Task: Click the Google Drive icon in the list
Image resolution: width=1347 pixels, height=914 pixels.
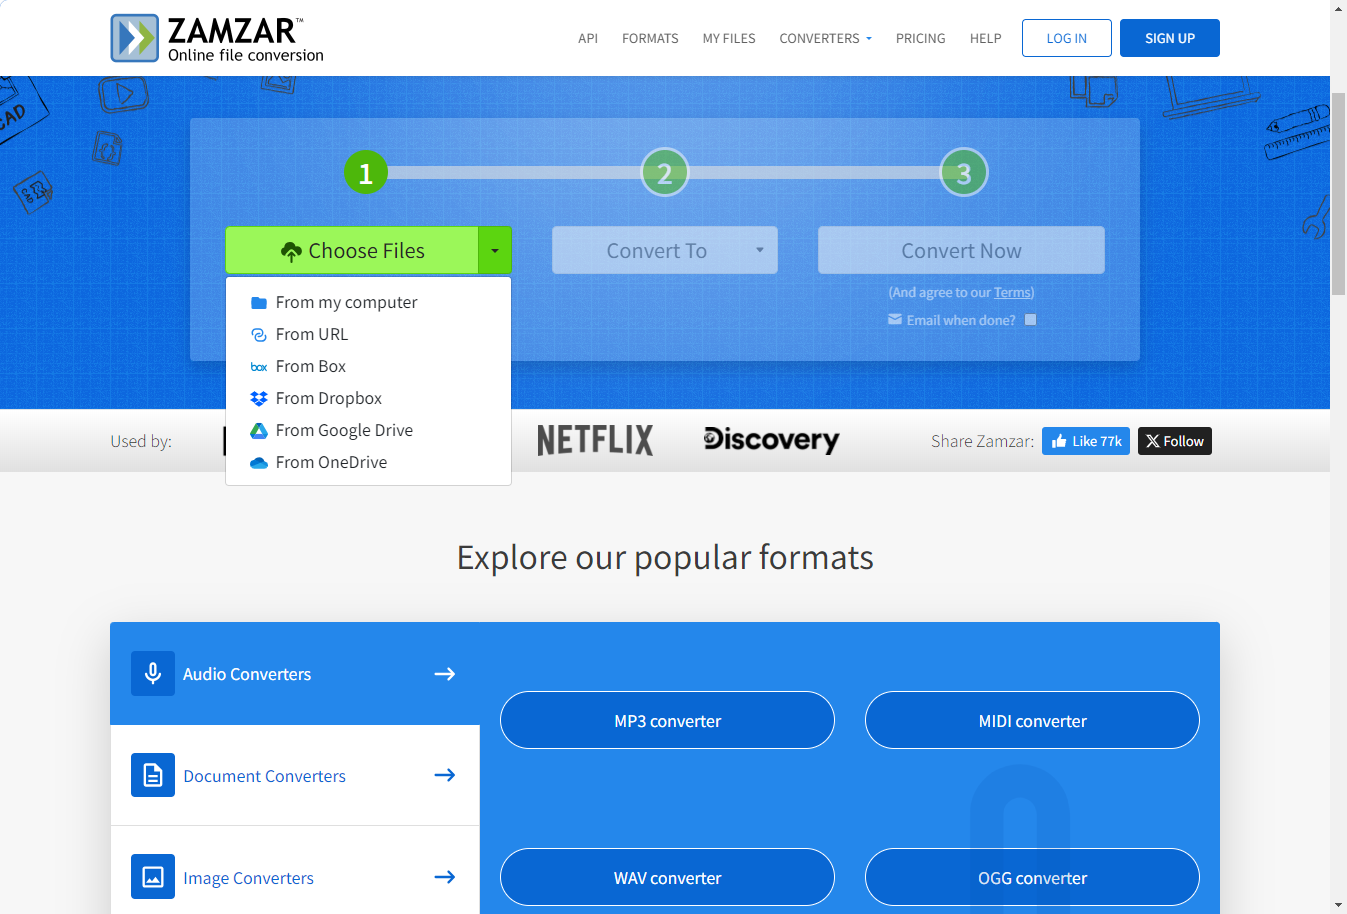Action: tap(259, 430)
